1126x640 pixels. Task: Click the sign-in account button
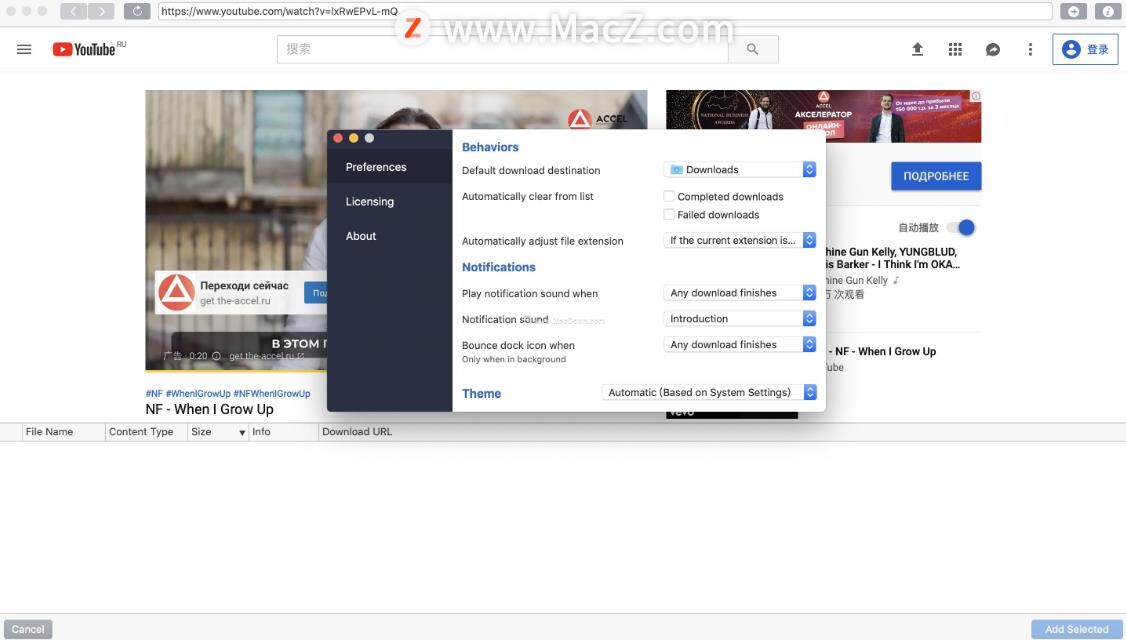1085,49
